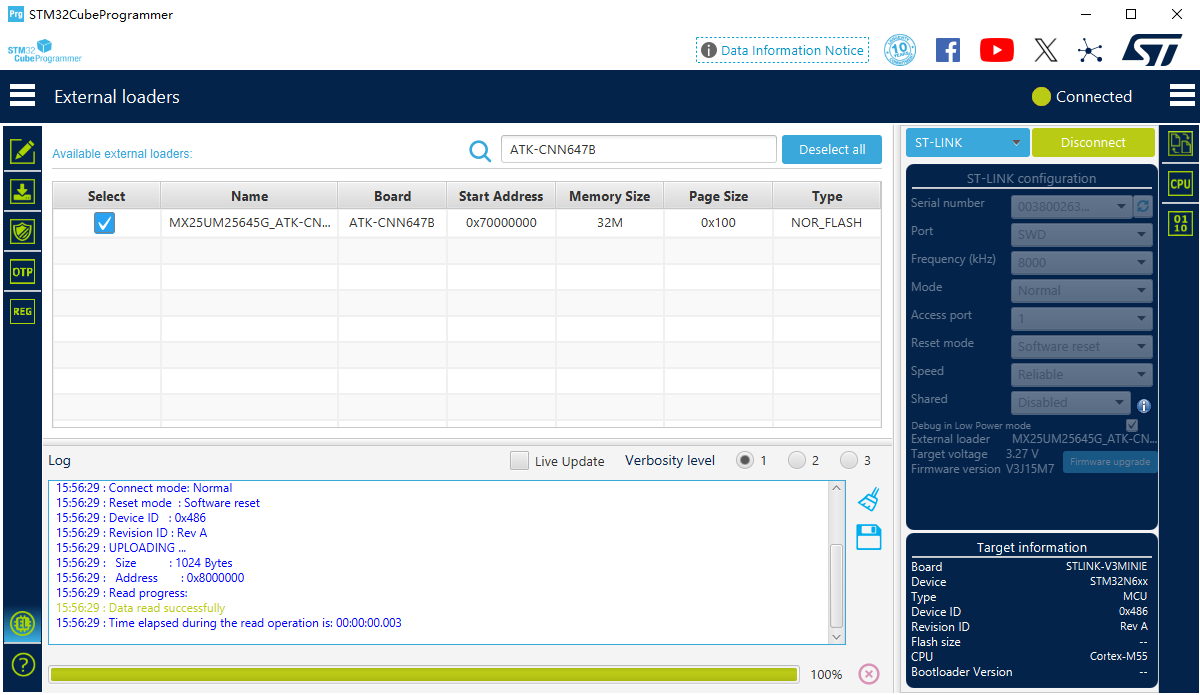Open Reset mode dropdown
1200x695 pixels.
[x=1081, y=347]
